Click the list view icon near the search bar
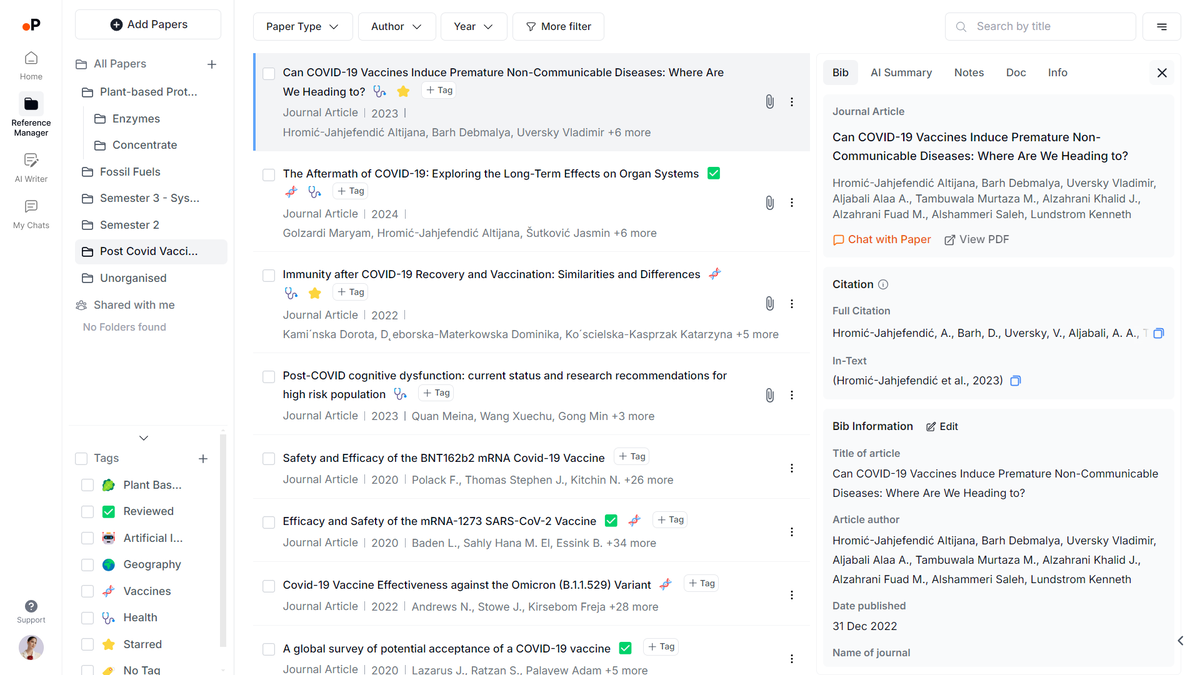Viewport: 1200px width, 675px height. pyautogui.click(x=1161, y=26)
